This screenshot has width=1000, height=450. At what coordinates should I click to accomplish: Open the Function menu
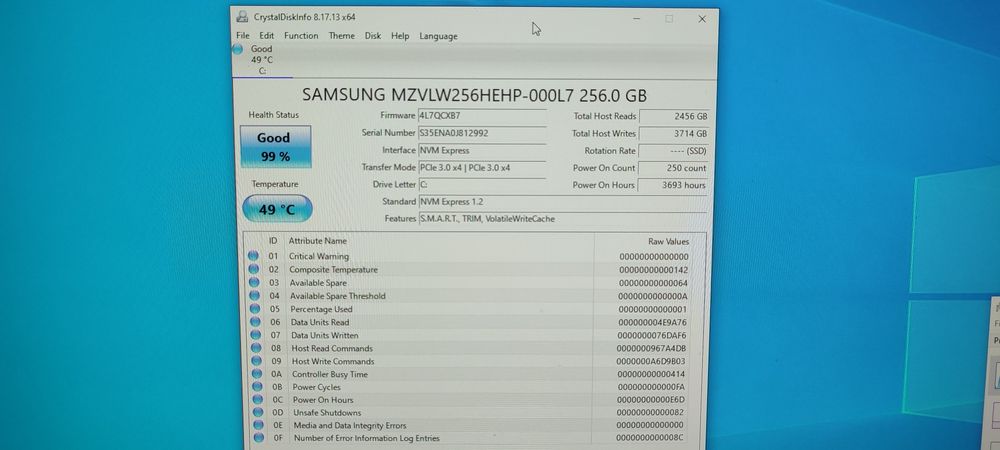pyautogui.click(x=301, y=36)
